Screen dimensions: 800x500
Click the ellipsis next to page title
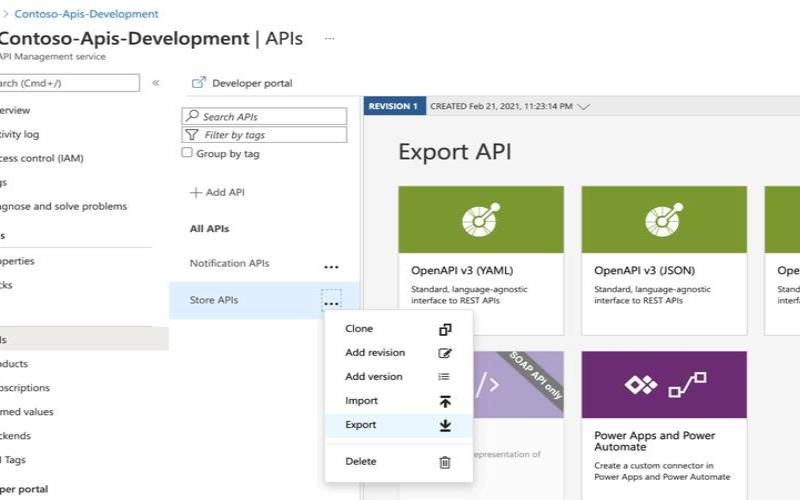[330, 38]
